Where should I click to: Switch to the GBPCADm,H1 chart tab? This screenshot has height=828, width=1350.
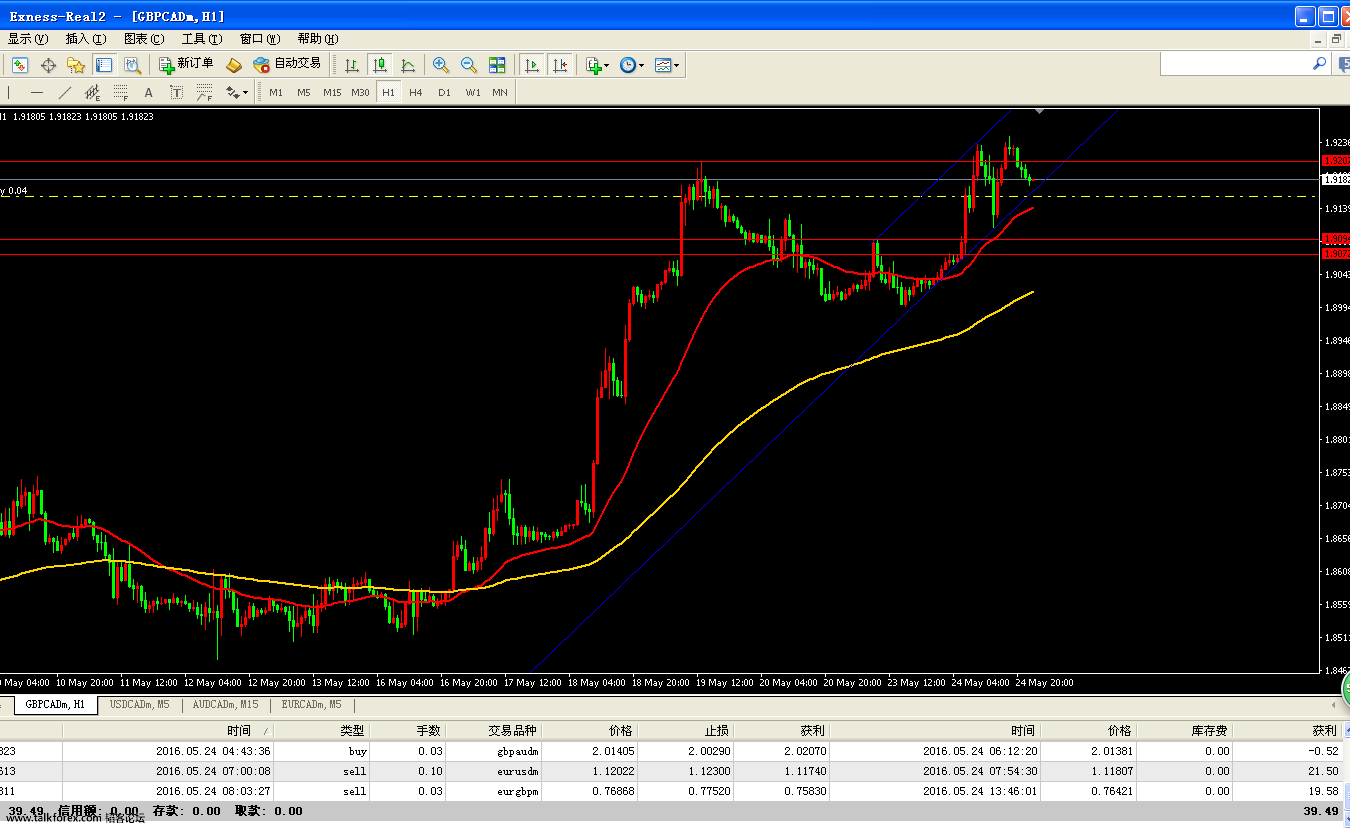55,705
